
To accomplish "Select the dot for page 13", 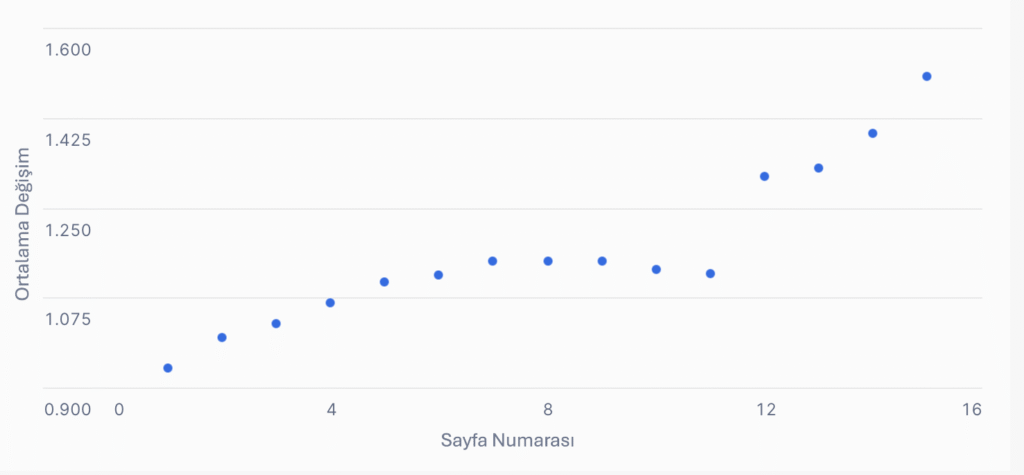I will [818, 168].
